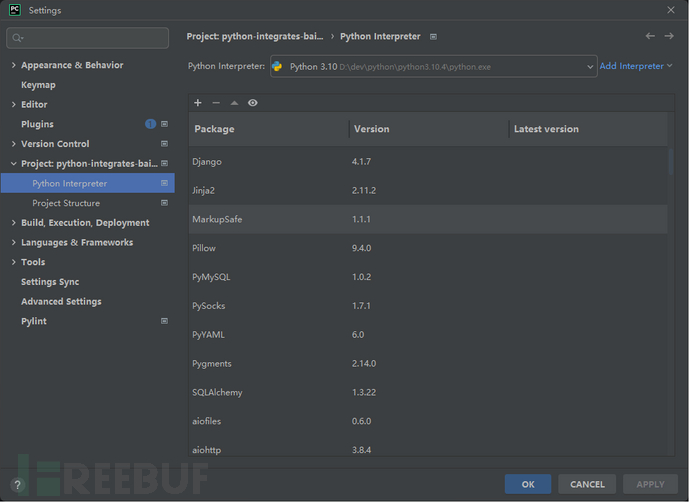This screenshot has height=503, width=690.
Task: Open Pylint settings page
Action: (x=34, y=321)
